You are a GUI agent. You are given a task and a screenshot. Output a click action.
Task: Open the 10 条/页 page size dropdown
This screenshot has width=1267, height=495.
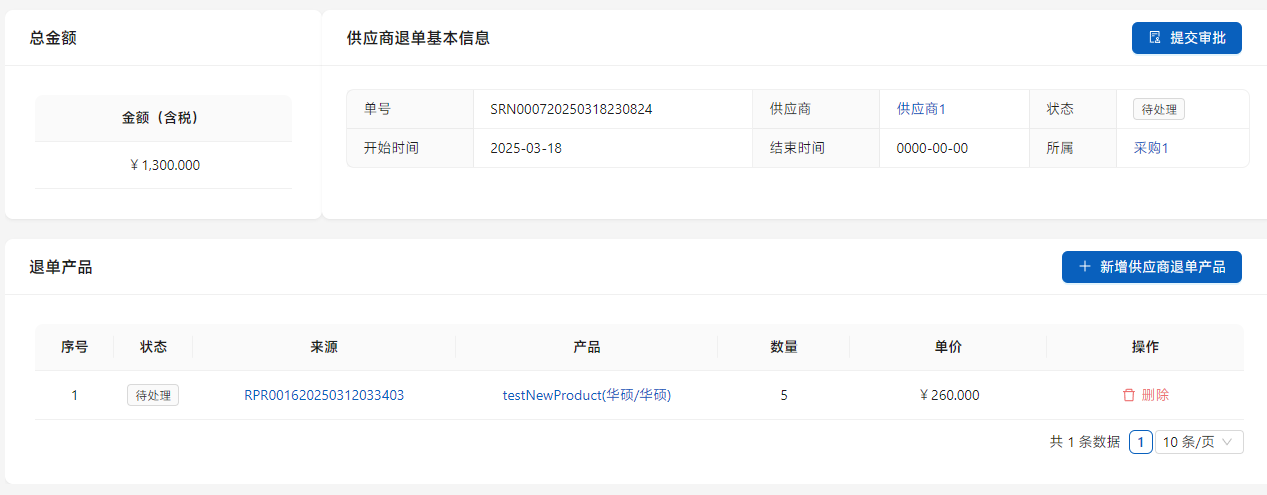1199,442
